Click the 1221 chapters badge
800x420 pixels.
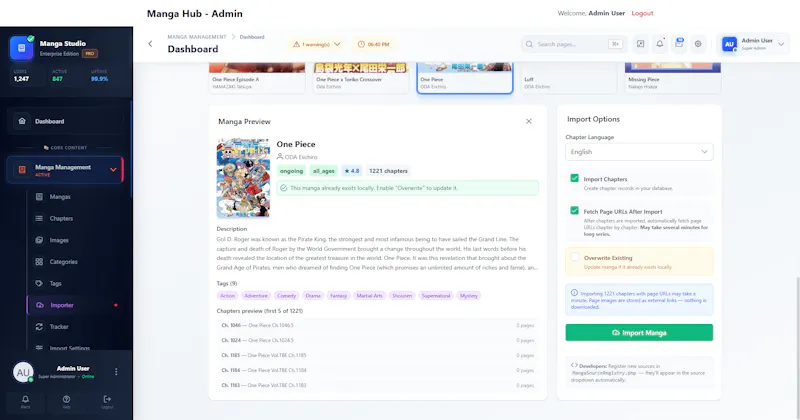point(388,171)
